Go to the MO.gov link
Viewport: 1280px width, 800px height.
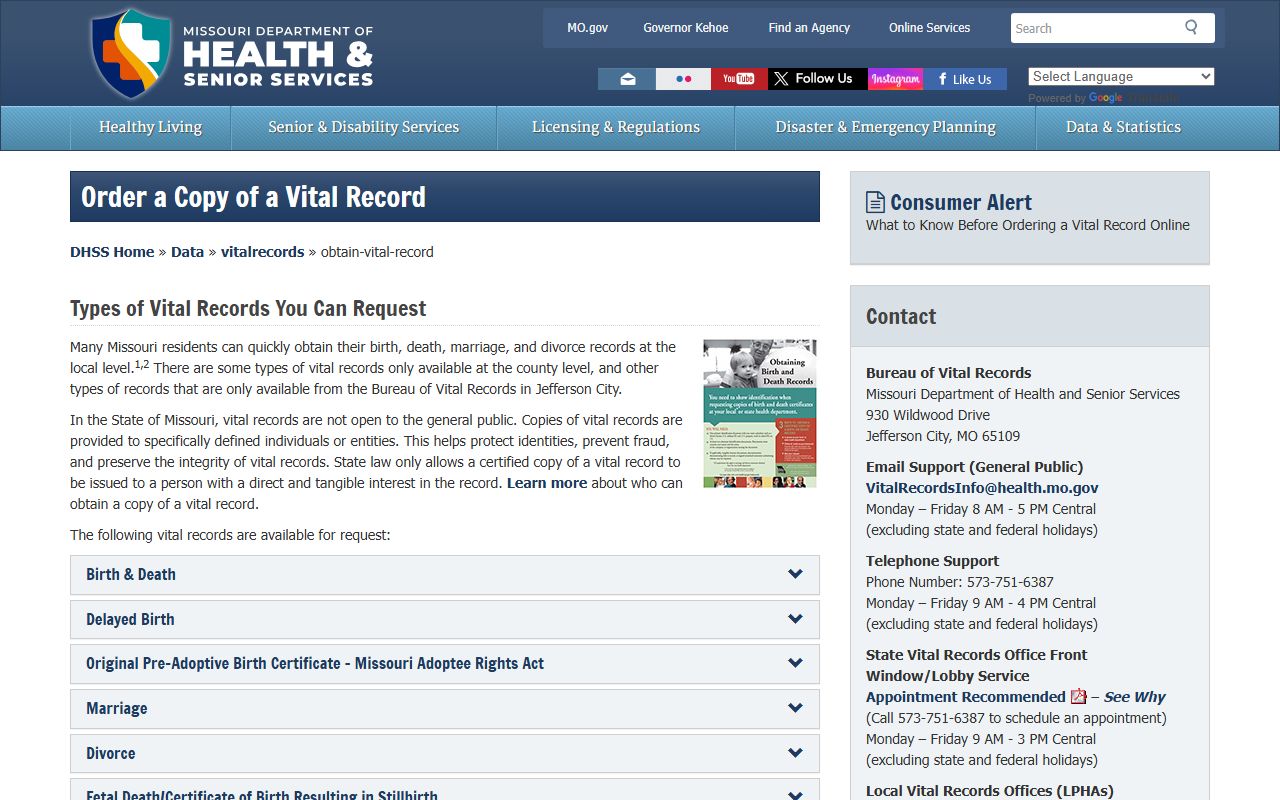point(587,28)
